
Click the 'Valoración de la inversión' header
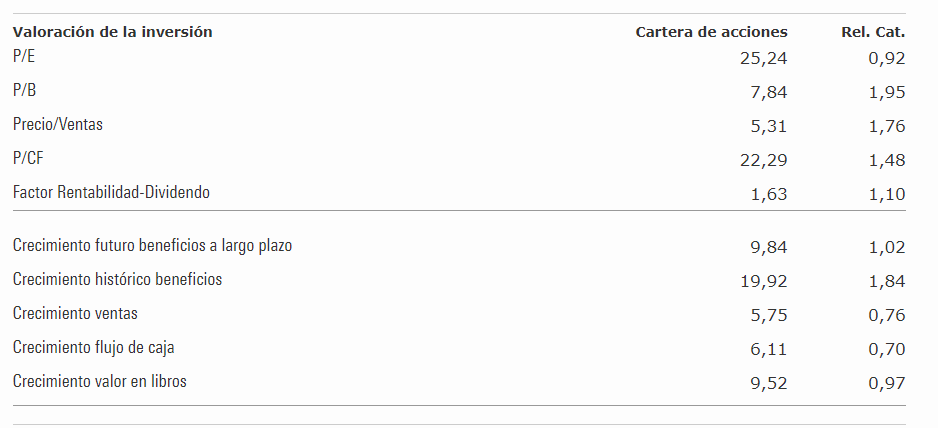[x=113, y=32]
